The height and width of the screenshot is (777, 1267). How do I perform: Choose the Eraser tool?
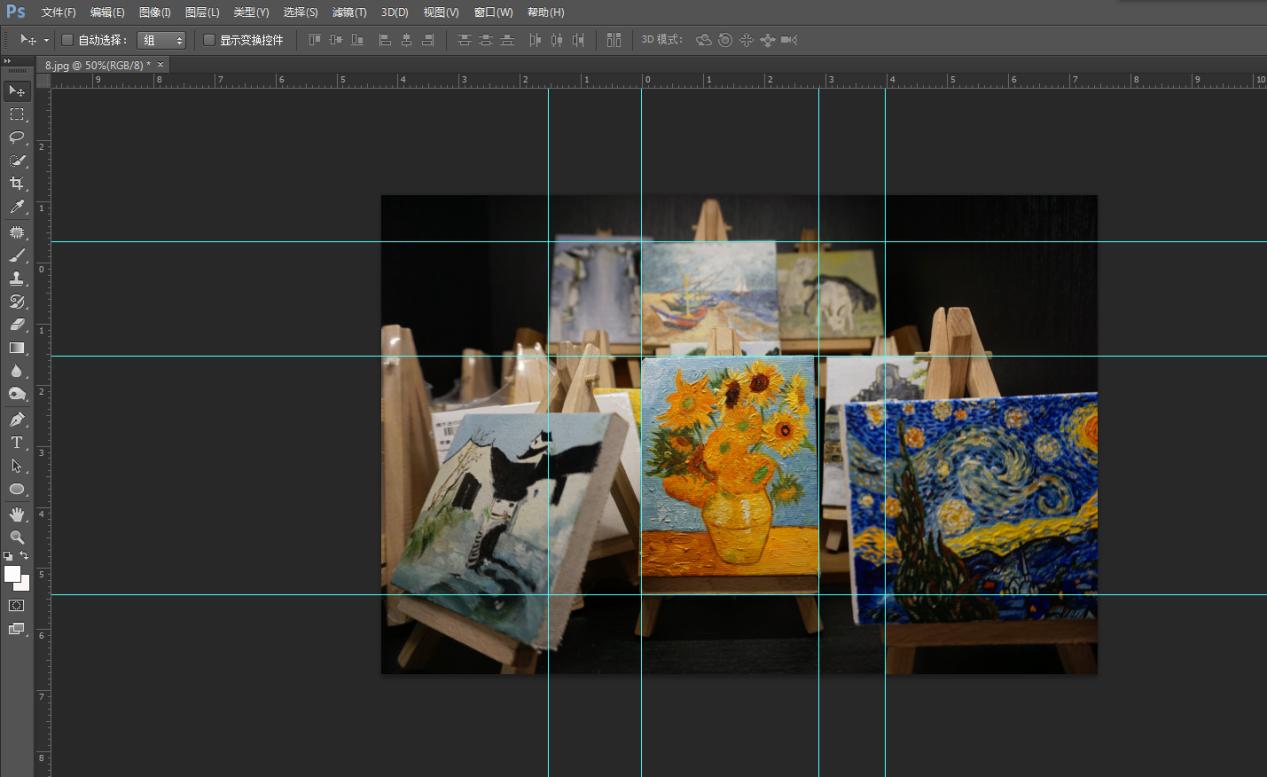pyautogui.click(x=17, y=325)
